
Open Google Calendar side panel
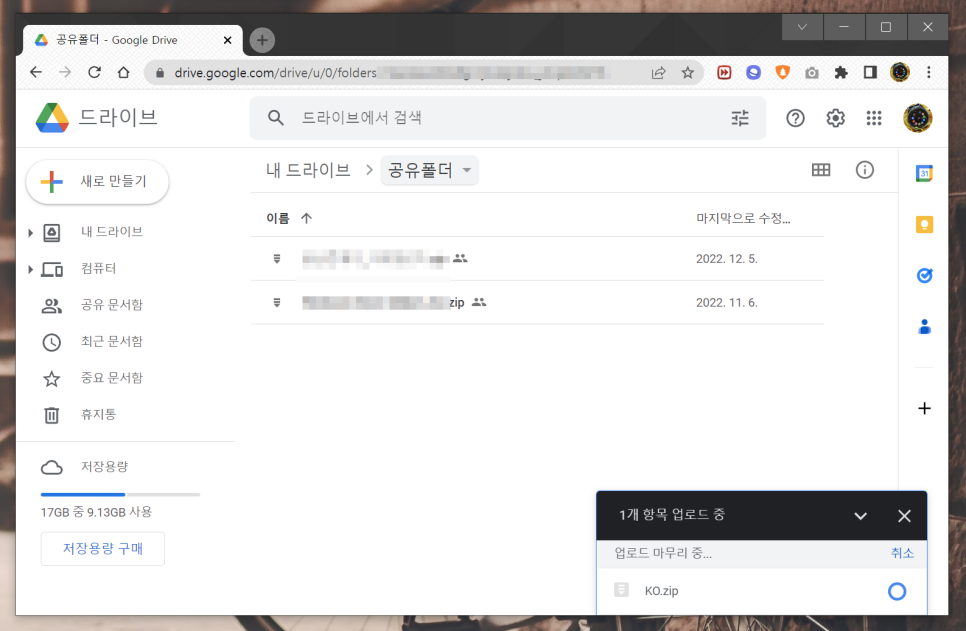point(924,173)
